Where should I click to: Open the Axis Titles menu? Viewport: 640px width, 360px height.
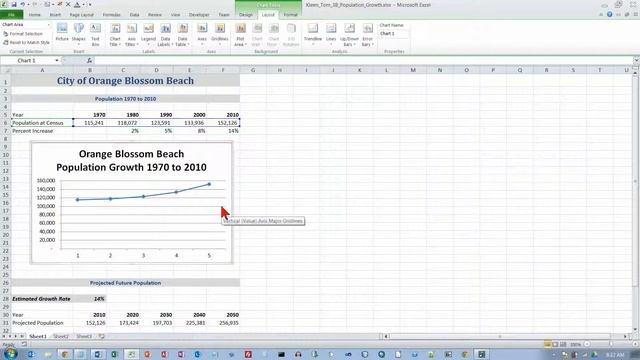pyautogui.click(x=131, y=34)
